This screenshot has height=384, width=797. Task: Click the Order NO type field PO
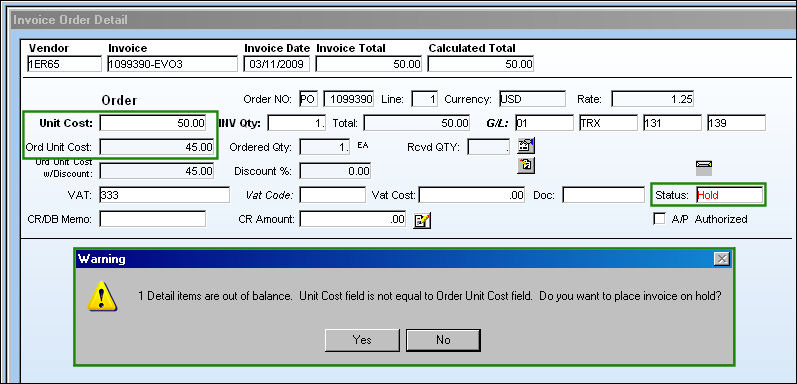click(308, 99)
